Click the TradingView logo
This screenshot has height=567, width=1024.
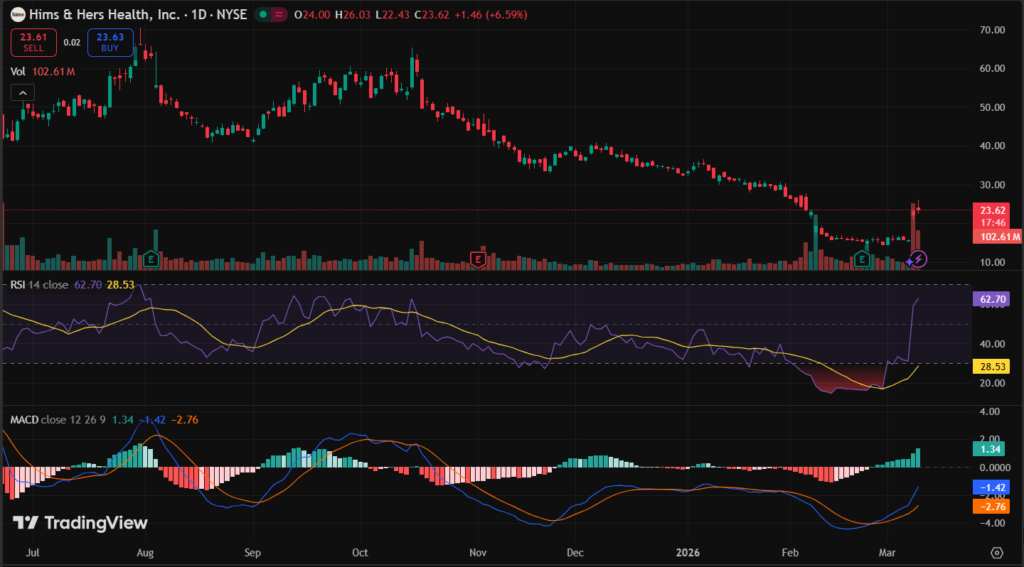(x=80, y=523)
